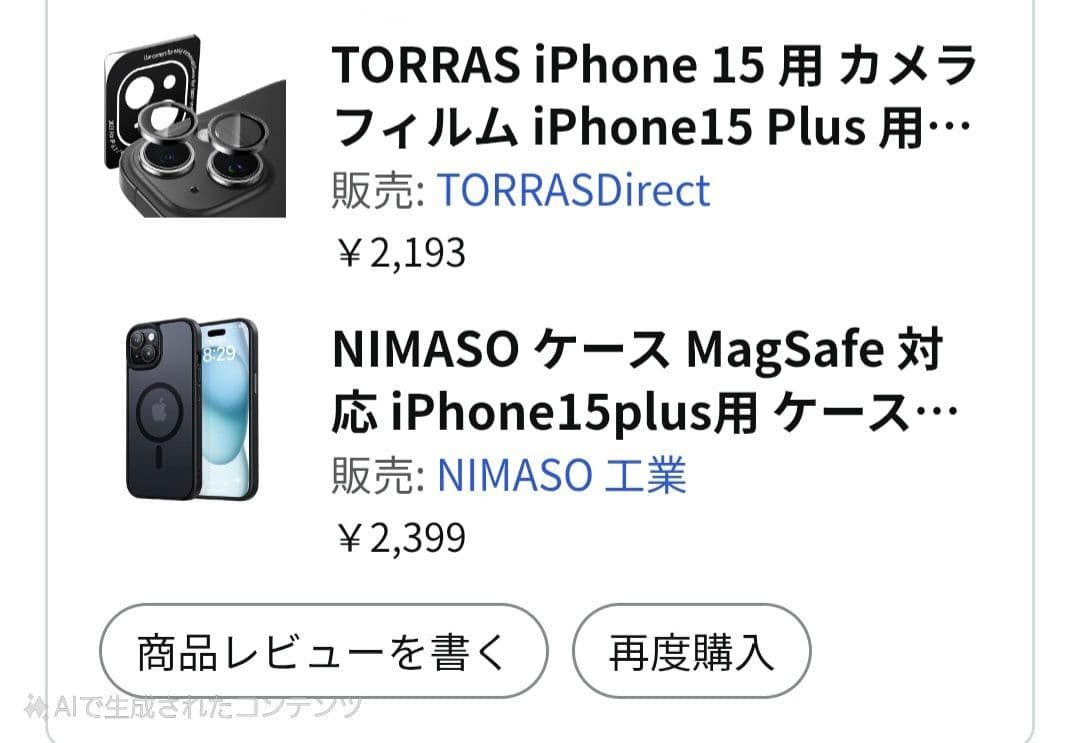
Task: Click the ￥2,193 price text
Action: click(400, 253)
